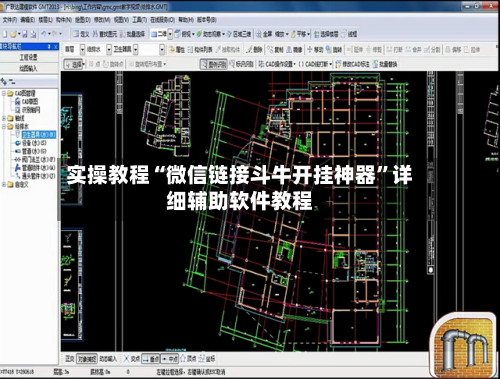Open the 首层 floor dropdown

82,50
